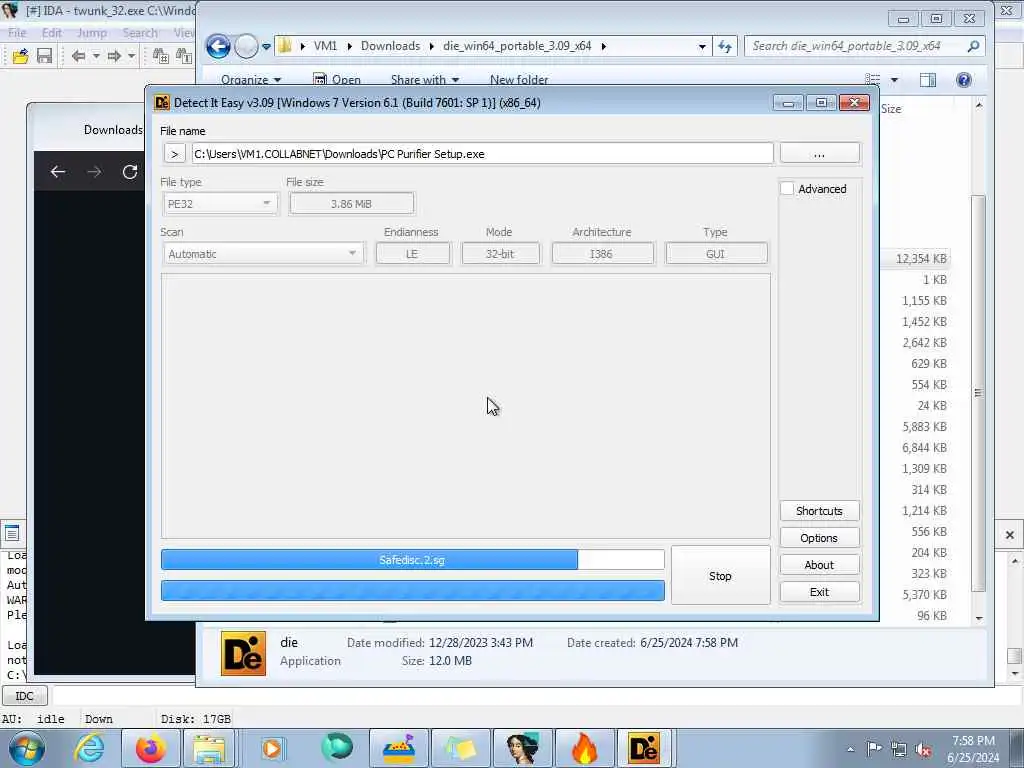Screen dimensions: 1024x768
Task: Click the Explorer refresh icon
Action: click(x=725, y=46)
